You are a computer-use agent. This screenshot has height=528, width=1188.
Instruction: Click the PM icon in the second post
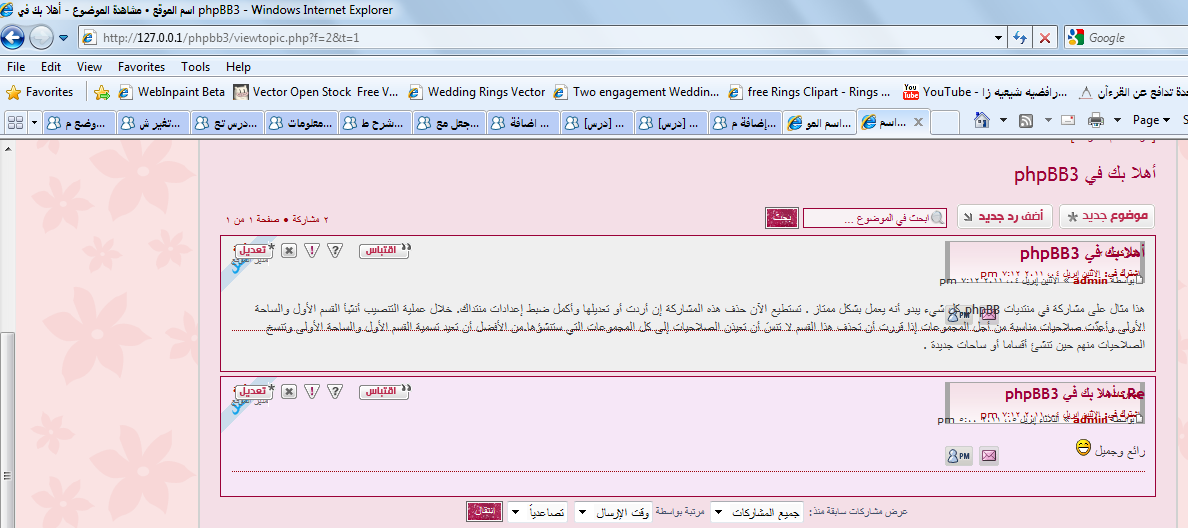(x=959, y=456)
